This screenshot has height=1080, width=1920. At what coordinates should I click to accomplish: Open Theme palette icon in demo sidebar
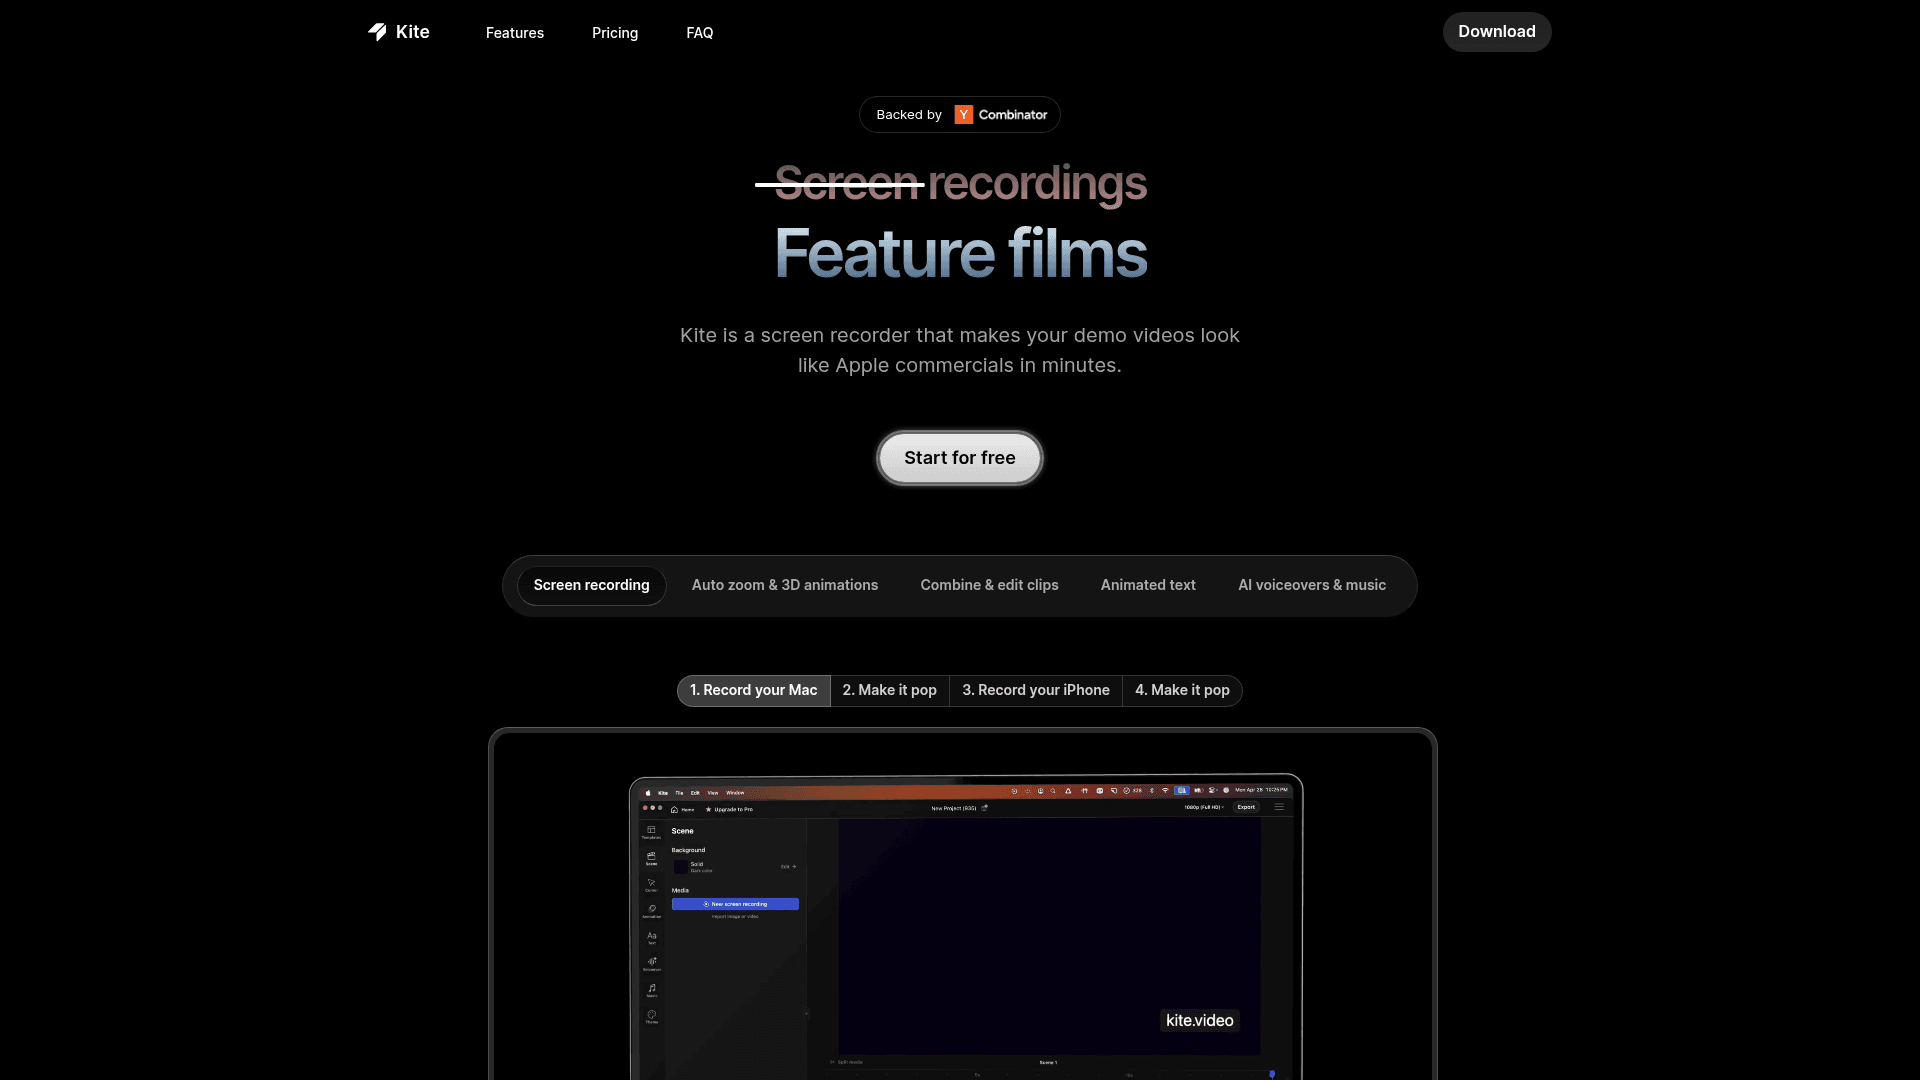click(652, 1016)
